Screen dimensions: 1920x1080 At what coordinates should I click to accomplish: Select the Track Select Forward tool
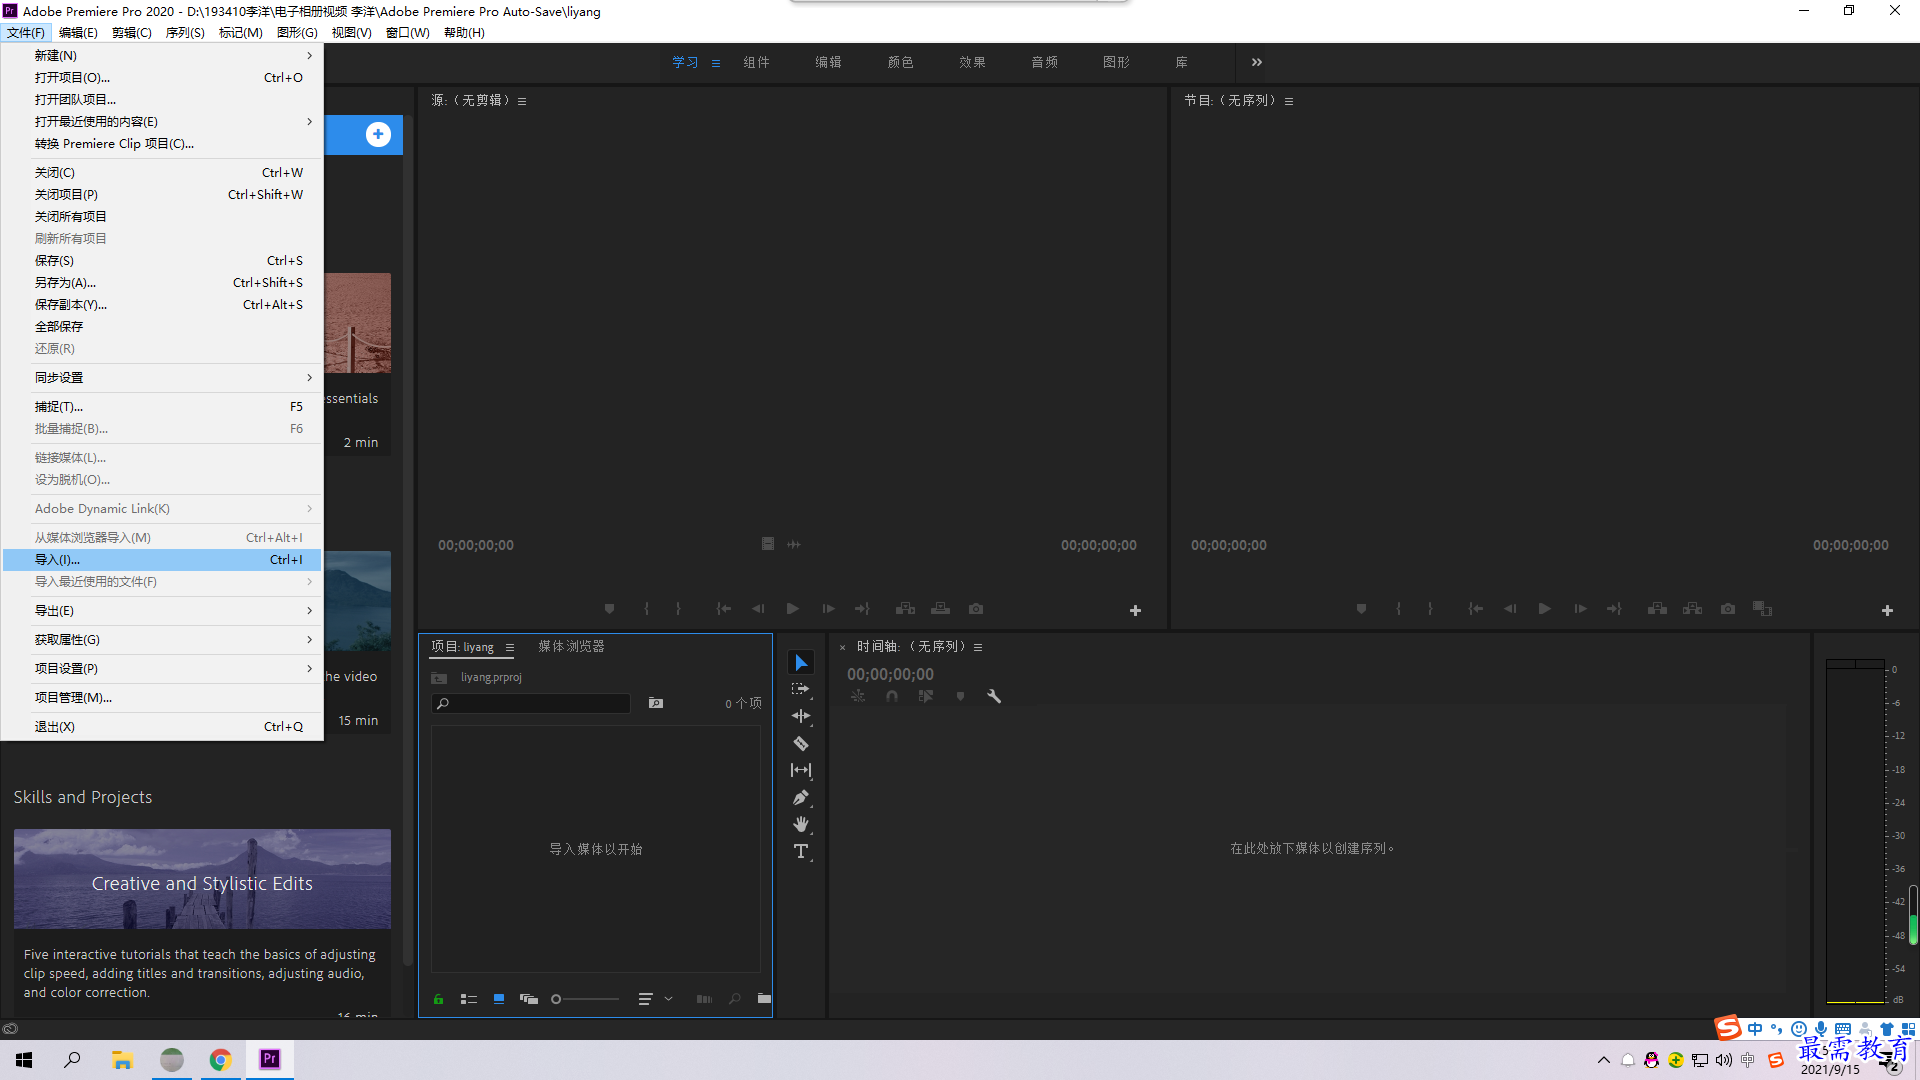coord(801,689)
